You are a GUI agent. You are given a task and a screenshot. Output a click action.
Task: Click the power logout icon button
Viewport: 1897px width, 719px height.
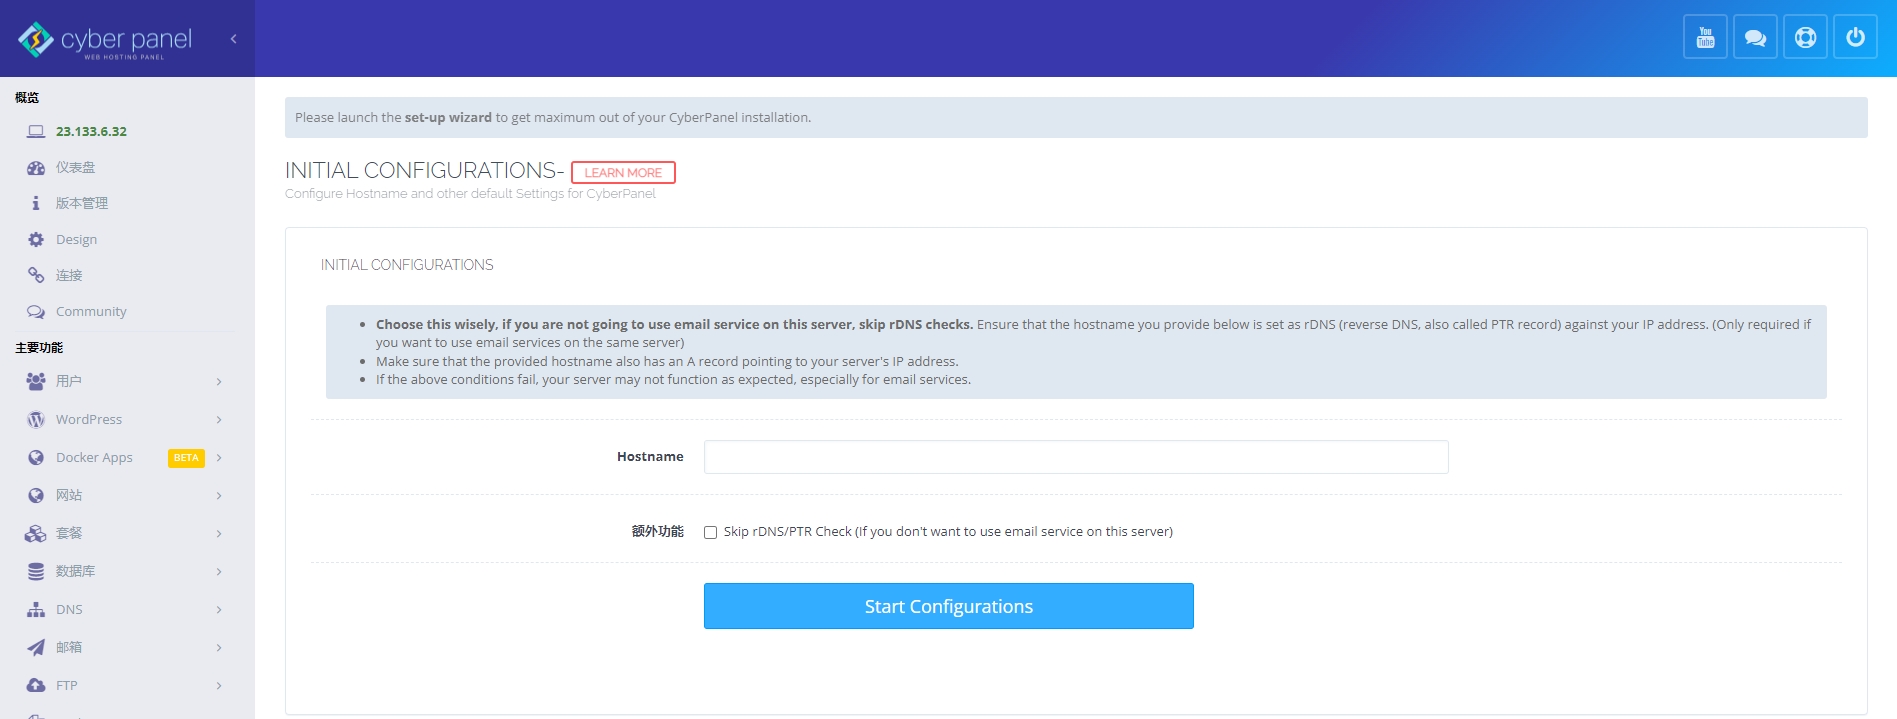[x=1855, y=38]
